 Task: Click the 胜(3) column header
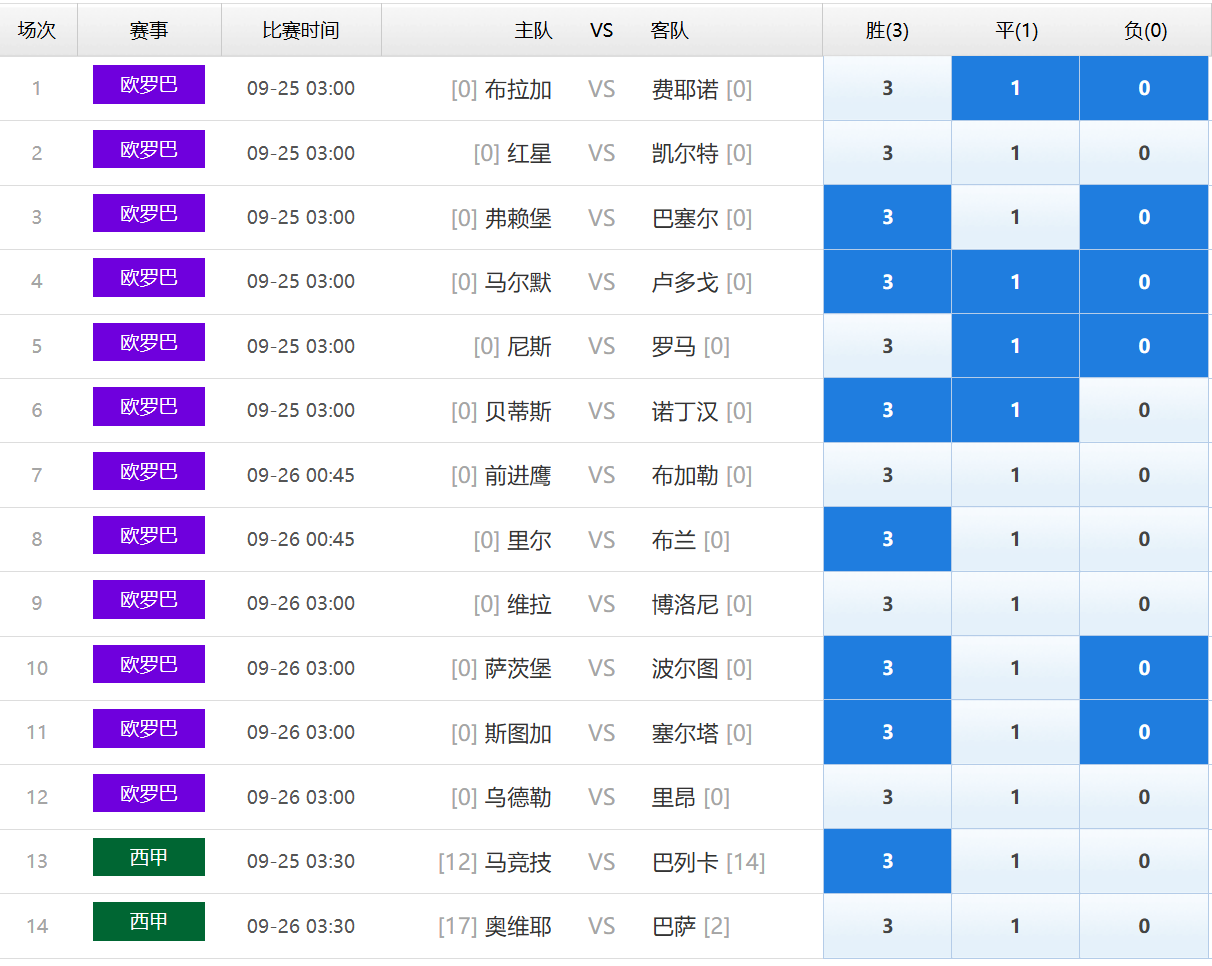[x=887, y=31]
